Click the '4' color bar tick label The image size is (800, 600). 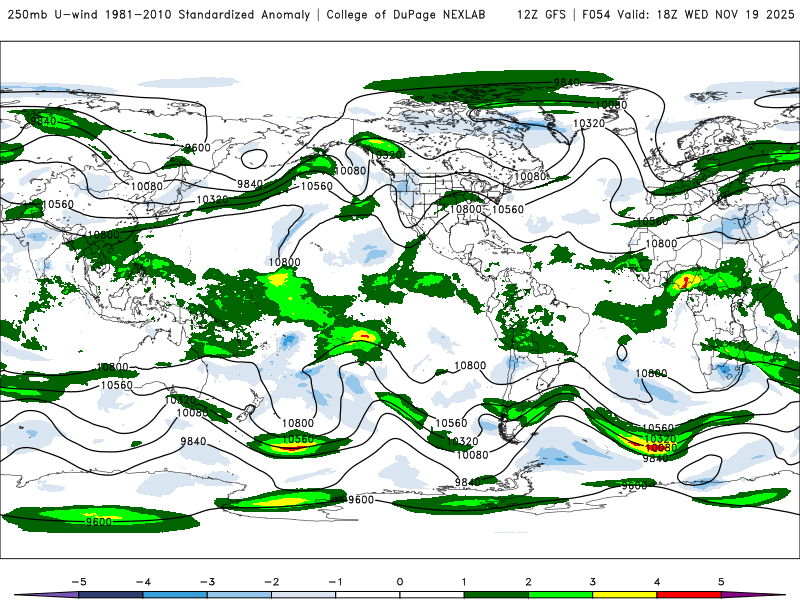[x=657, y=582]
